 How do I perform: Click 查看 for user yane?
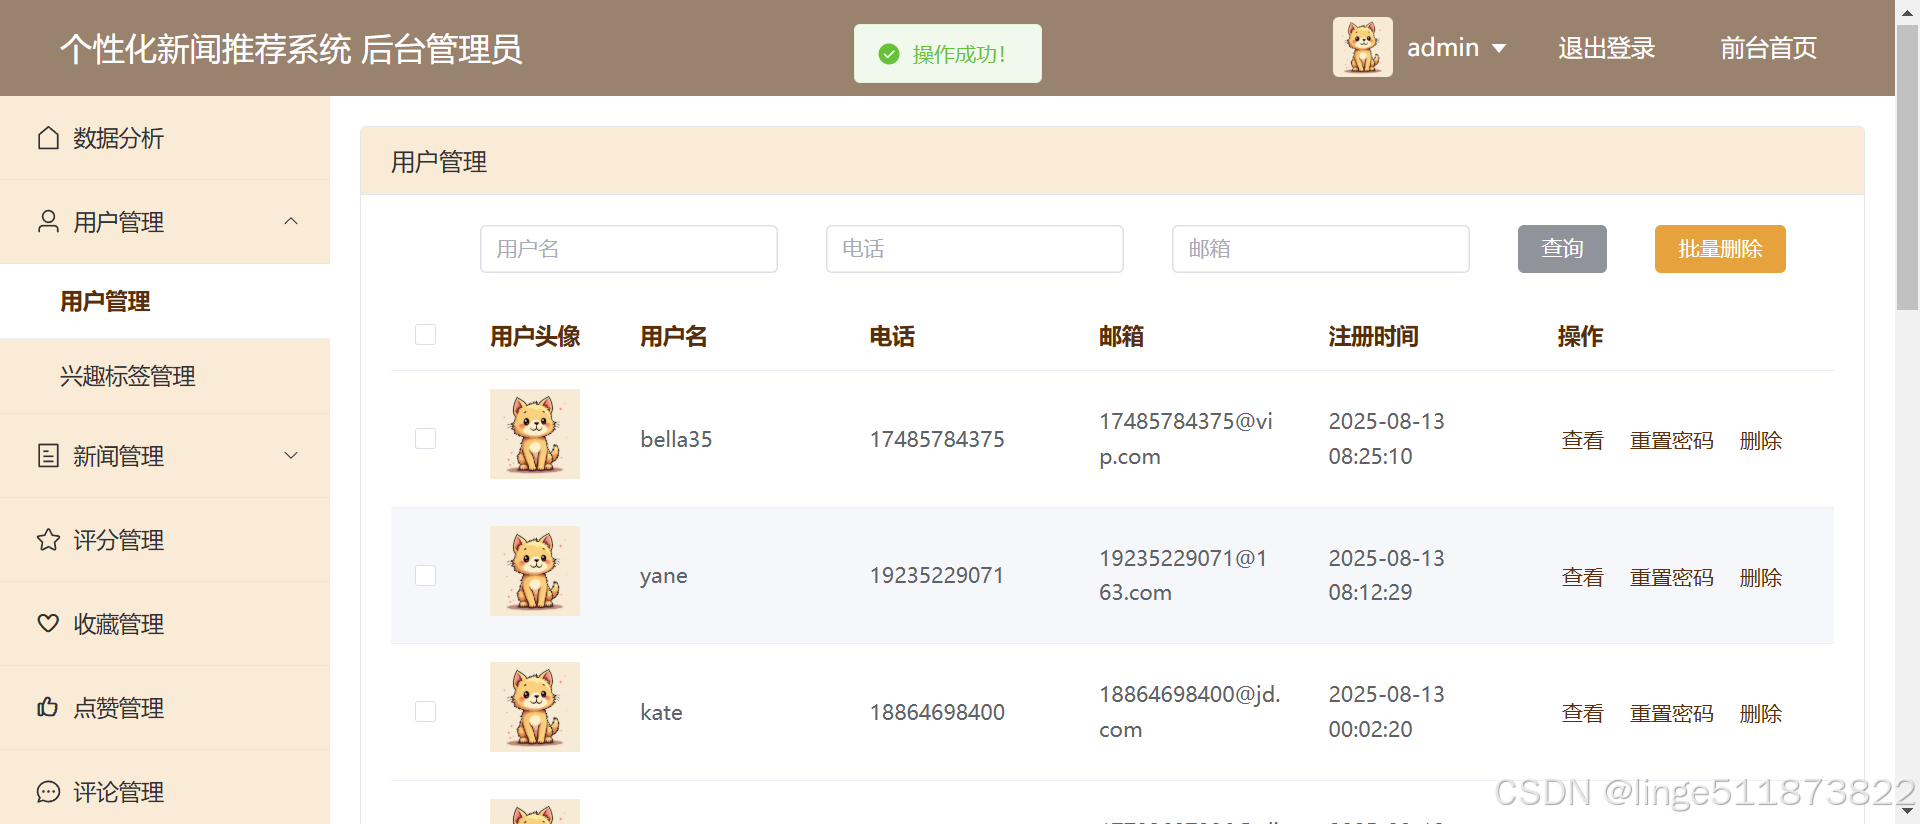[1582, 577]
